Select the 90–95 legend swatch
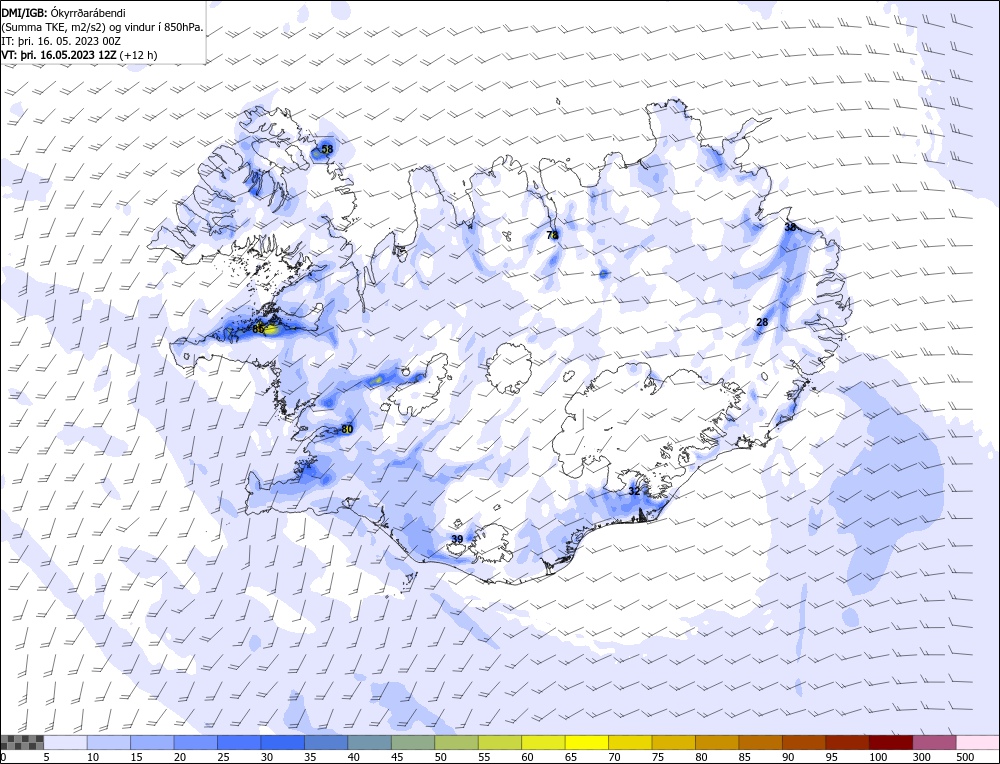Viewport: 1000px width, 764px height. point(804,742)
